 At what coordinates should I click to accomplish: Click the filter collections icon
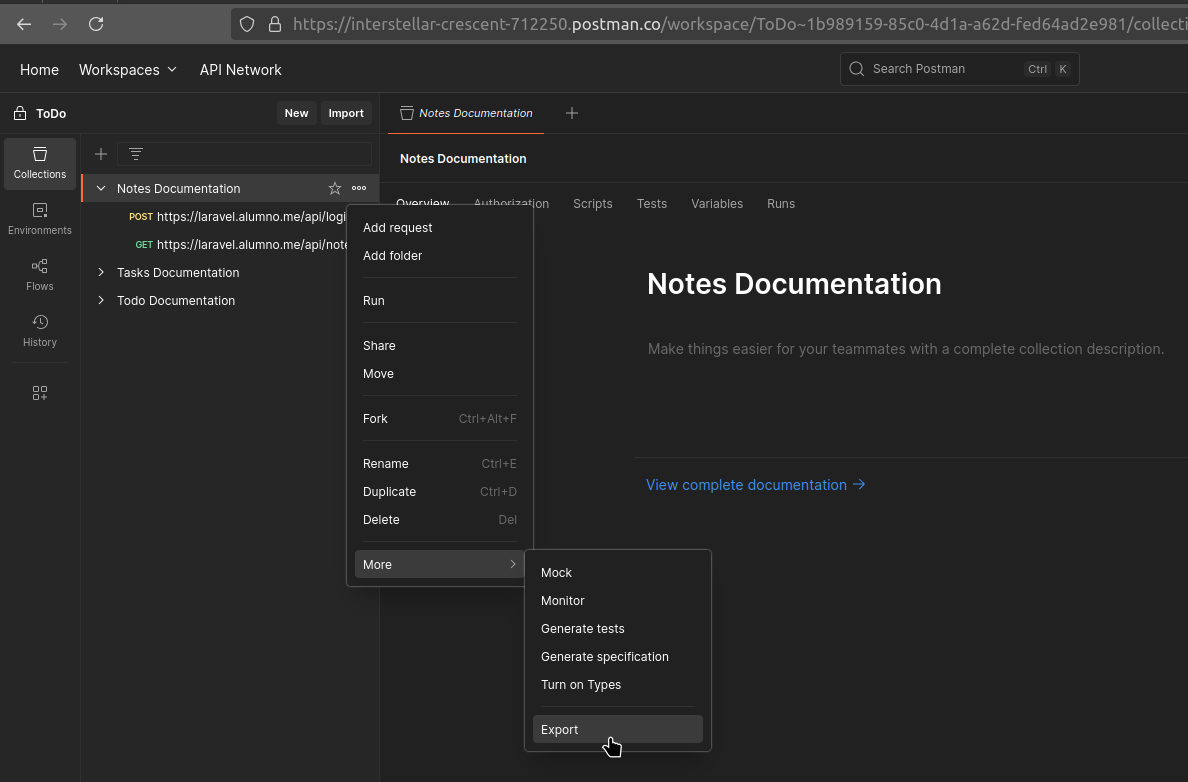(x=136, y=154)
